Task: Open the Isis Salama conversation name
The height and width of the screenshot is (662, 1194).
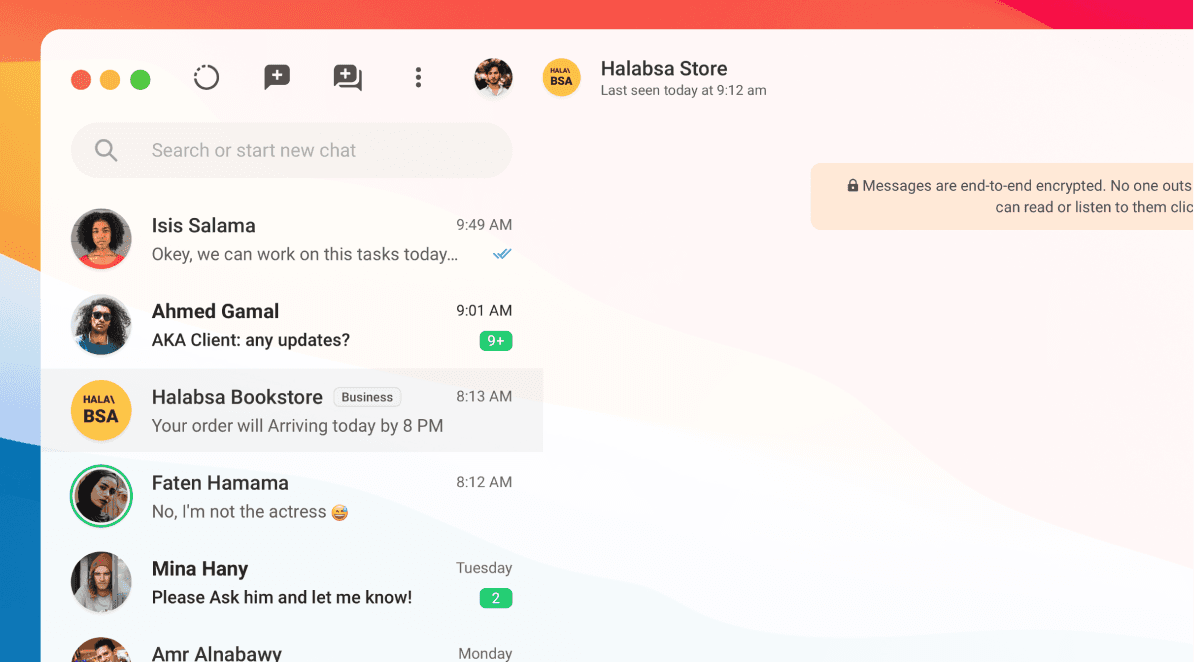Action: [x=203, y=225]
